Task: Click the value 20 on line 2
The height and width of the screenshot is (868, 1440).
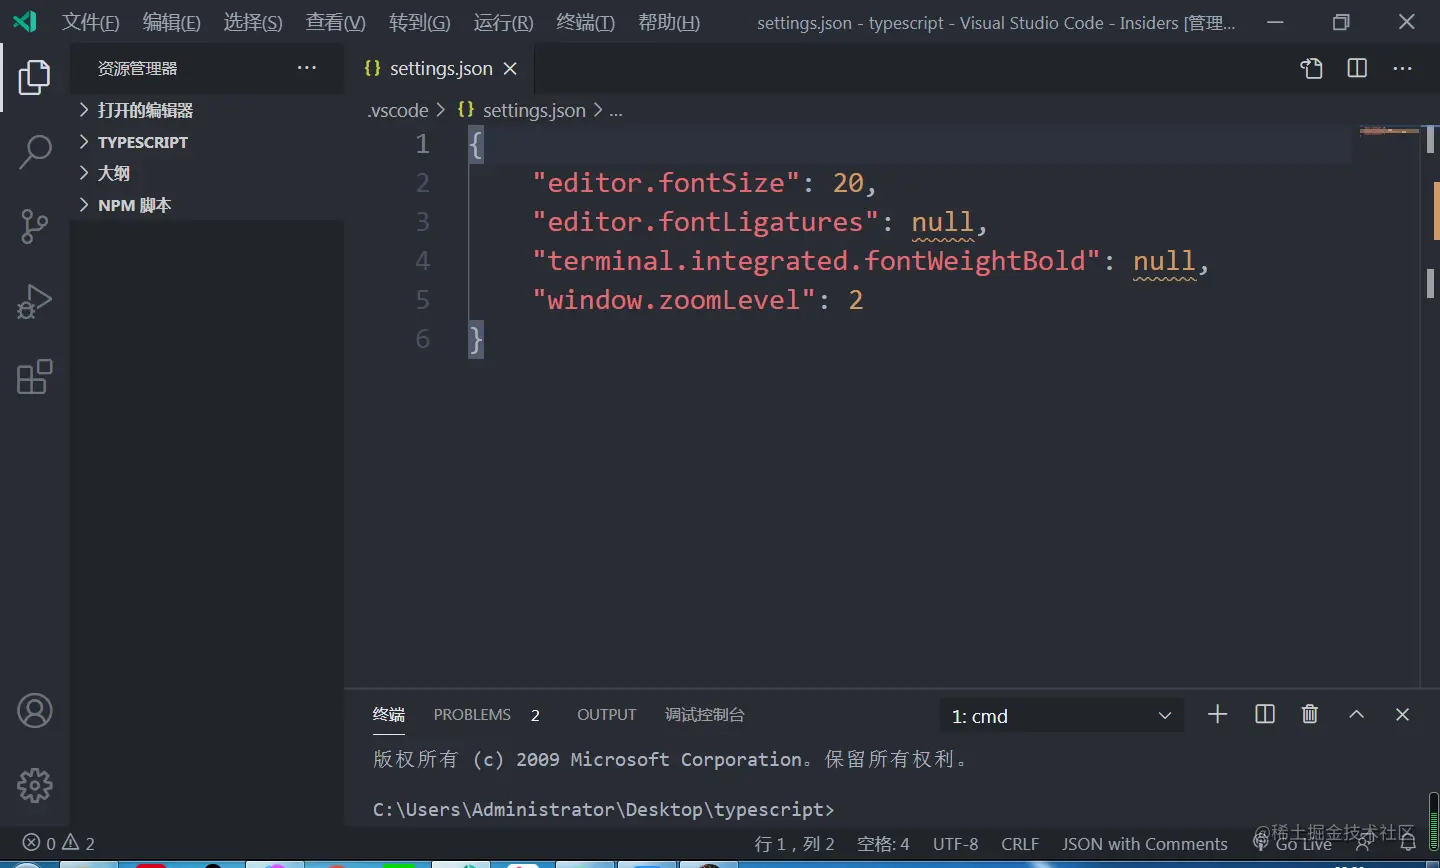Action: [x=848, y=183]
